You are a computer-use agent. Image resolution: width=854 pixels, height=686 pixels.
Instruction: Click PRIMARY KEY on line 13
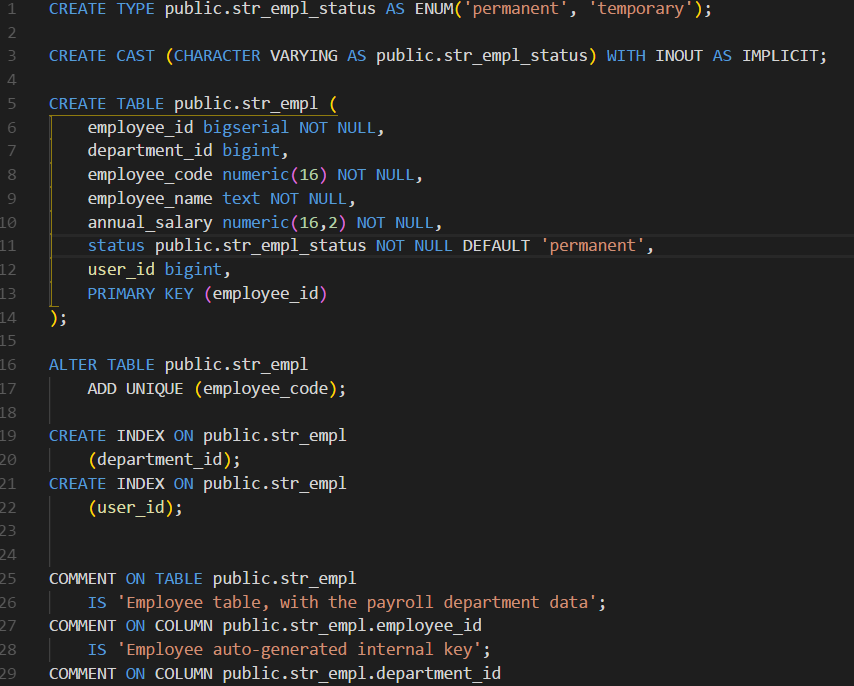[141, 294]
